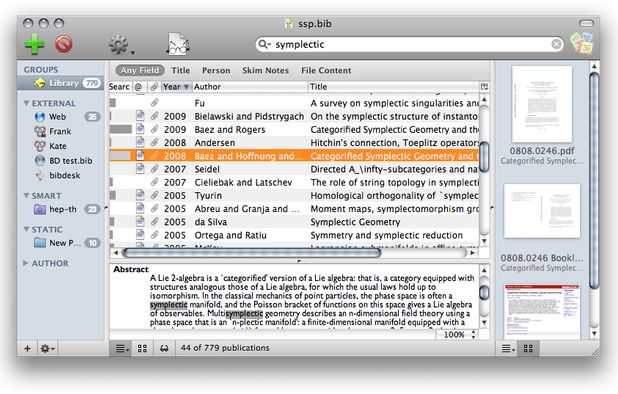Select the Cieliebak and Latschev row
Screen dimensions: 618x394
point(294,182)
